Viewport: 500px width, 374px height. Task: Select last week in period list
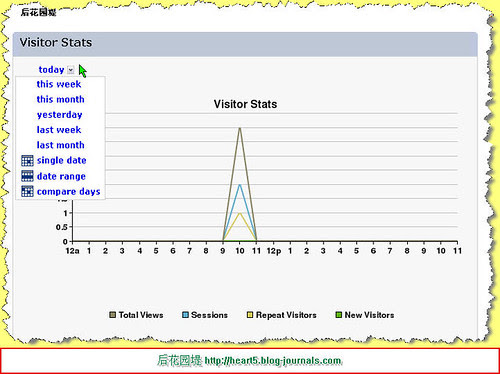(59, 130)
